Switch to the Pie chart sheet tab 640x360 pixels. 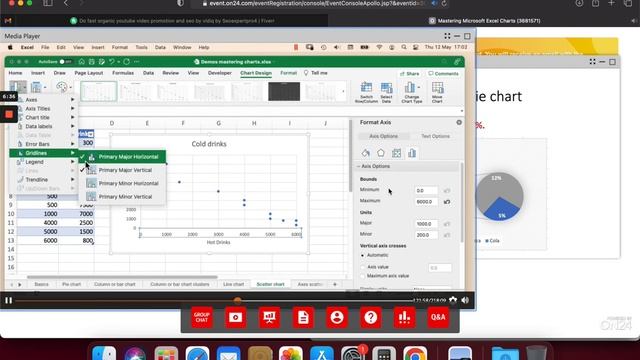pos(71,284)
